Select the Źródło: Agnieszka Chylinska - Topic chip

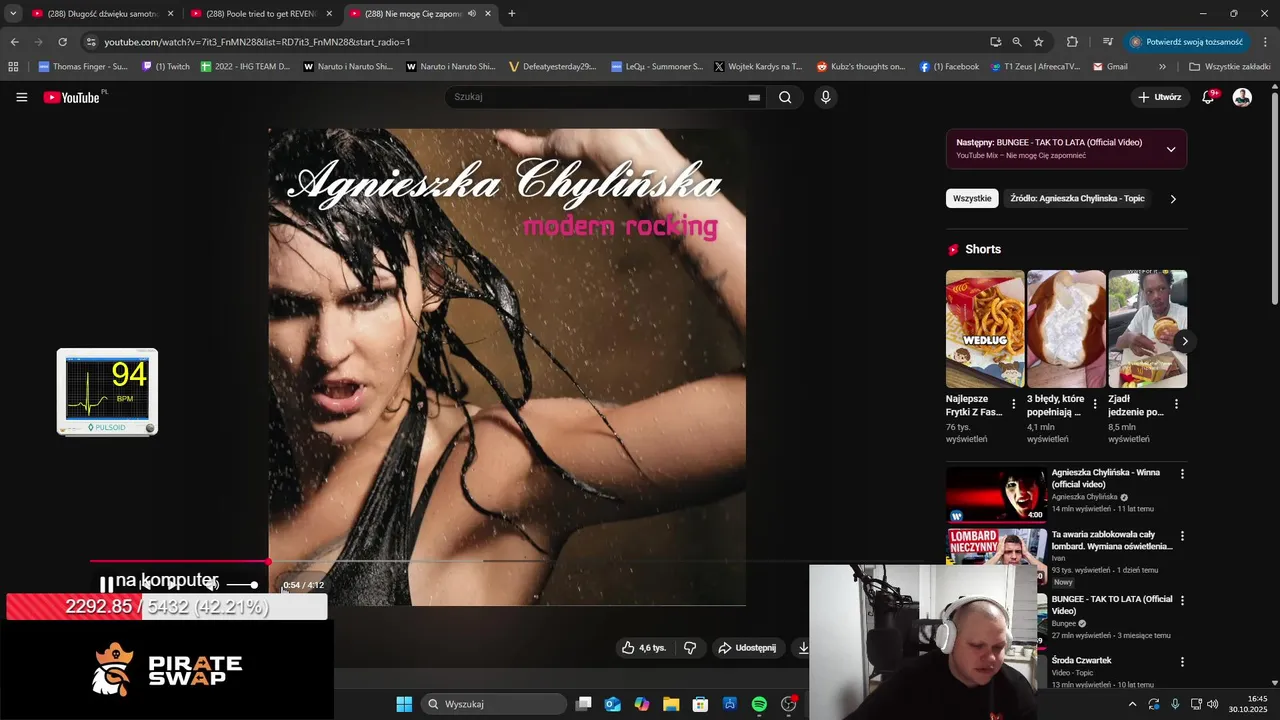1076,198
